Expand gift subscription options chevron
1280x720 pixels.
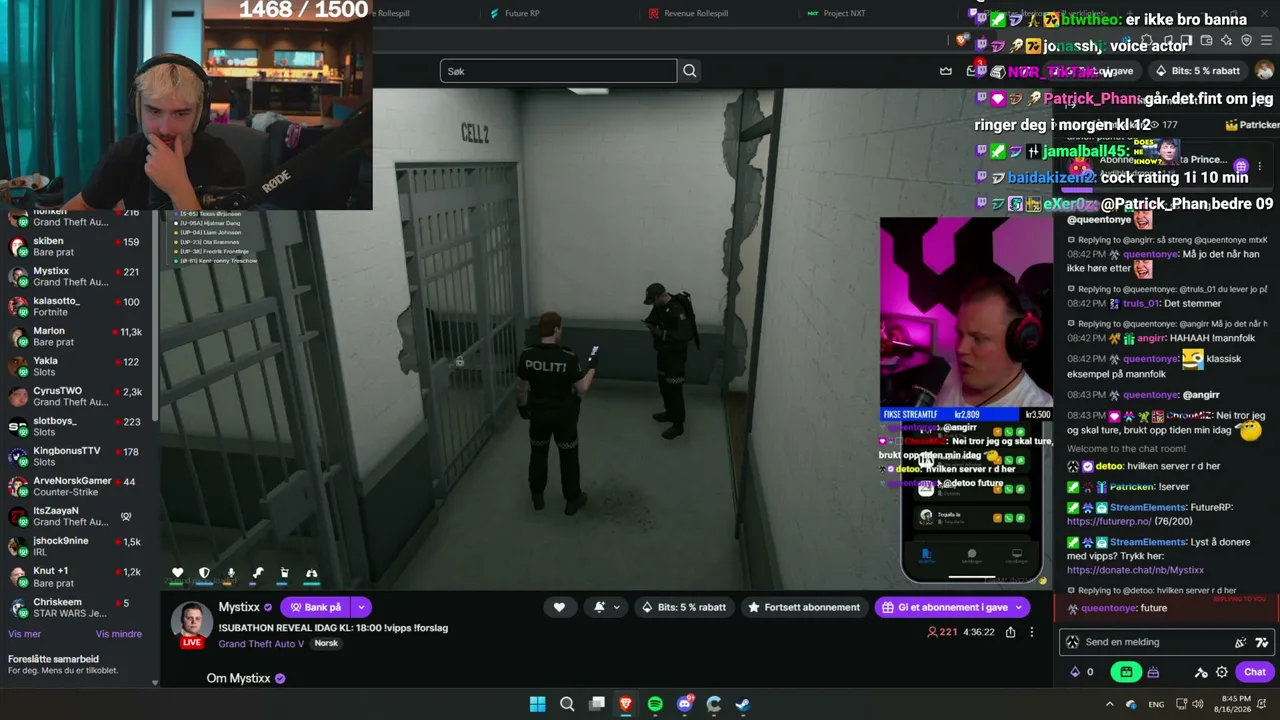tap(1019, 607)
